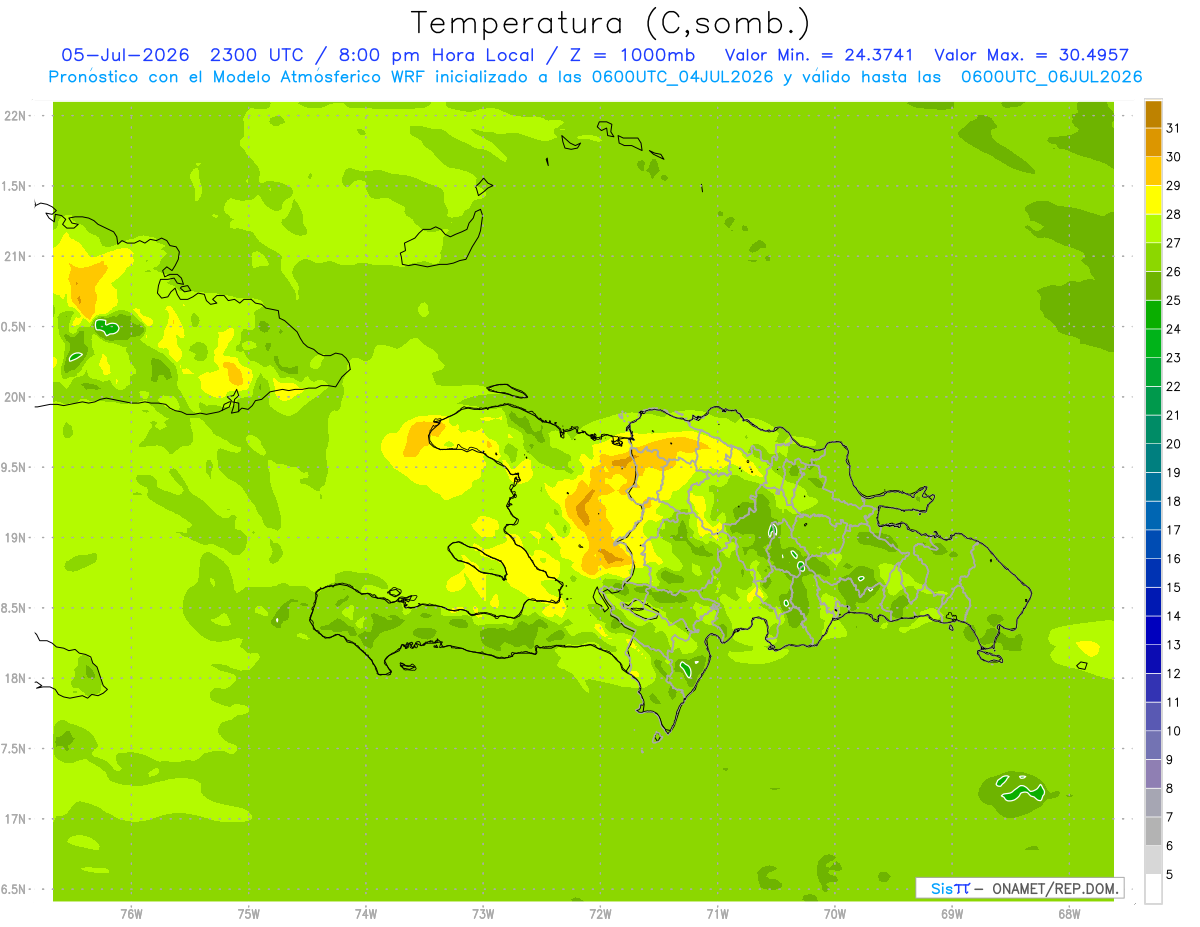Select the 'Z = 1000mb' level text
1200x927 pixels.
630,55
